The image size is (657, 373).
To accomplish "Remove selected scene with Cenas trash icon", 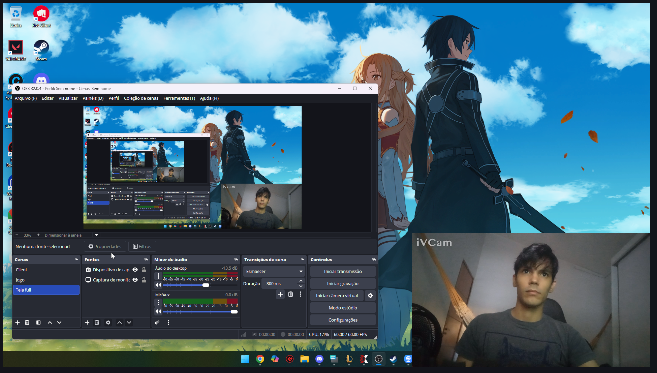I will pyautogui.click(x=27, y=322).
